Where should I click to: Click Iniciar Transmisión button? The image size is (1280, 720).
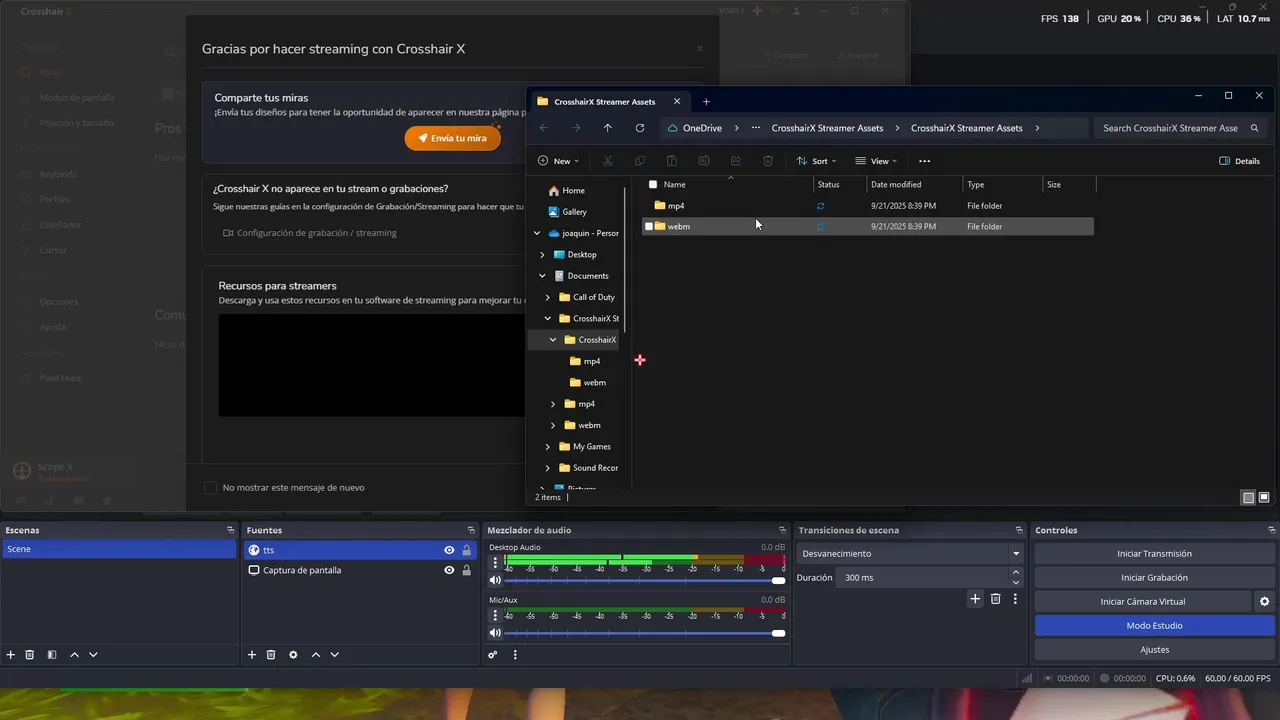[x=1154, y=553]
